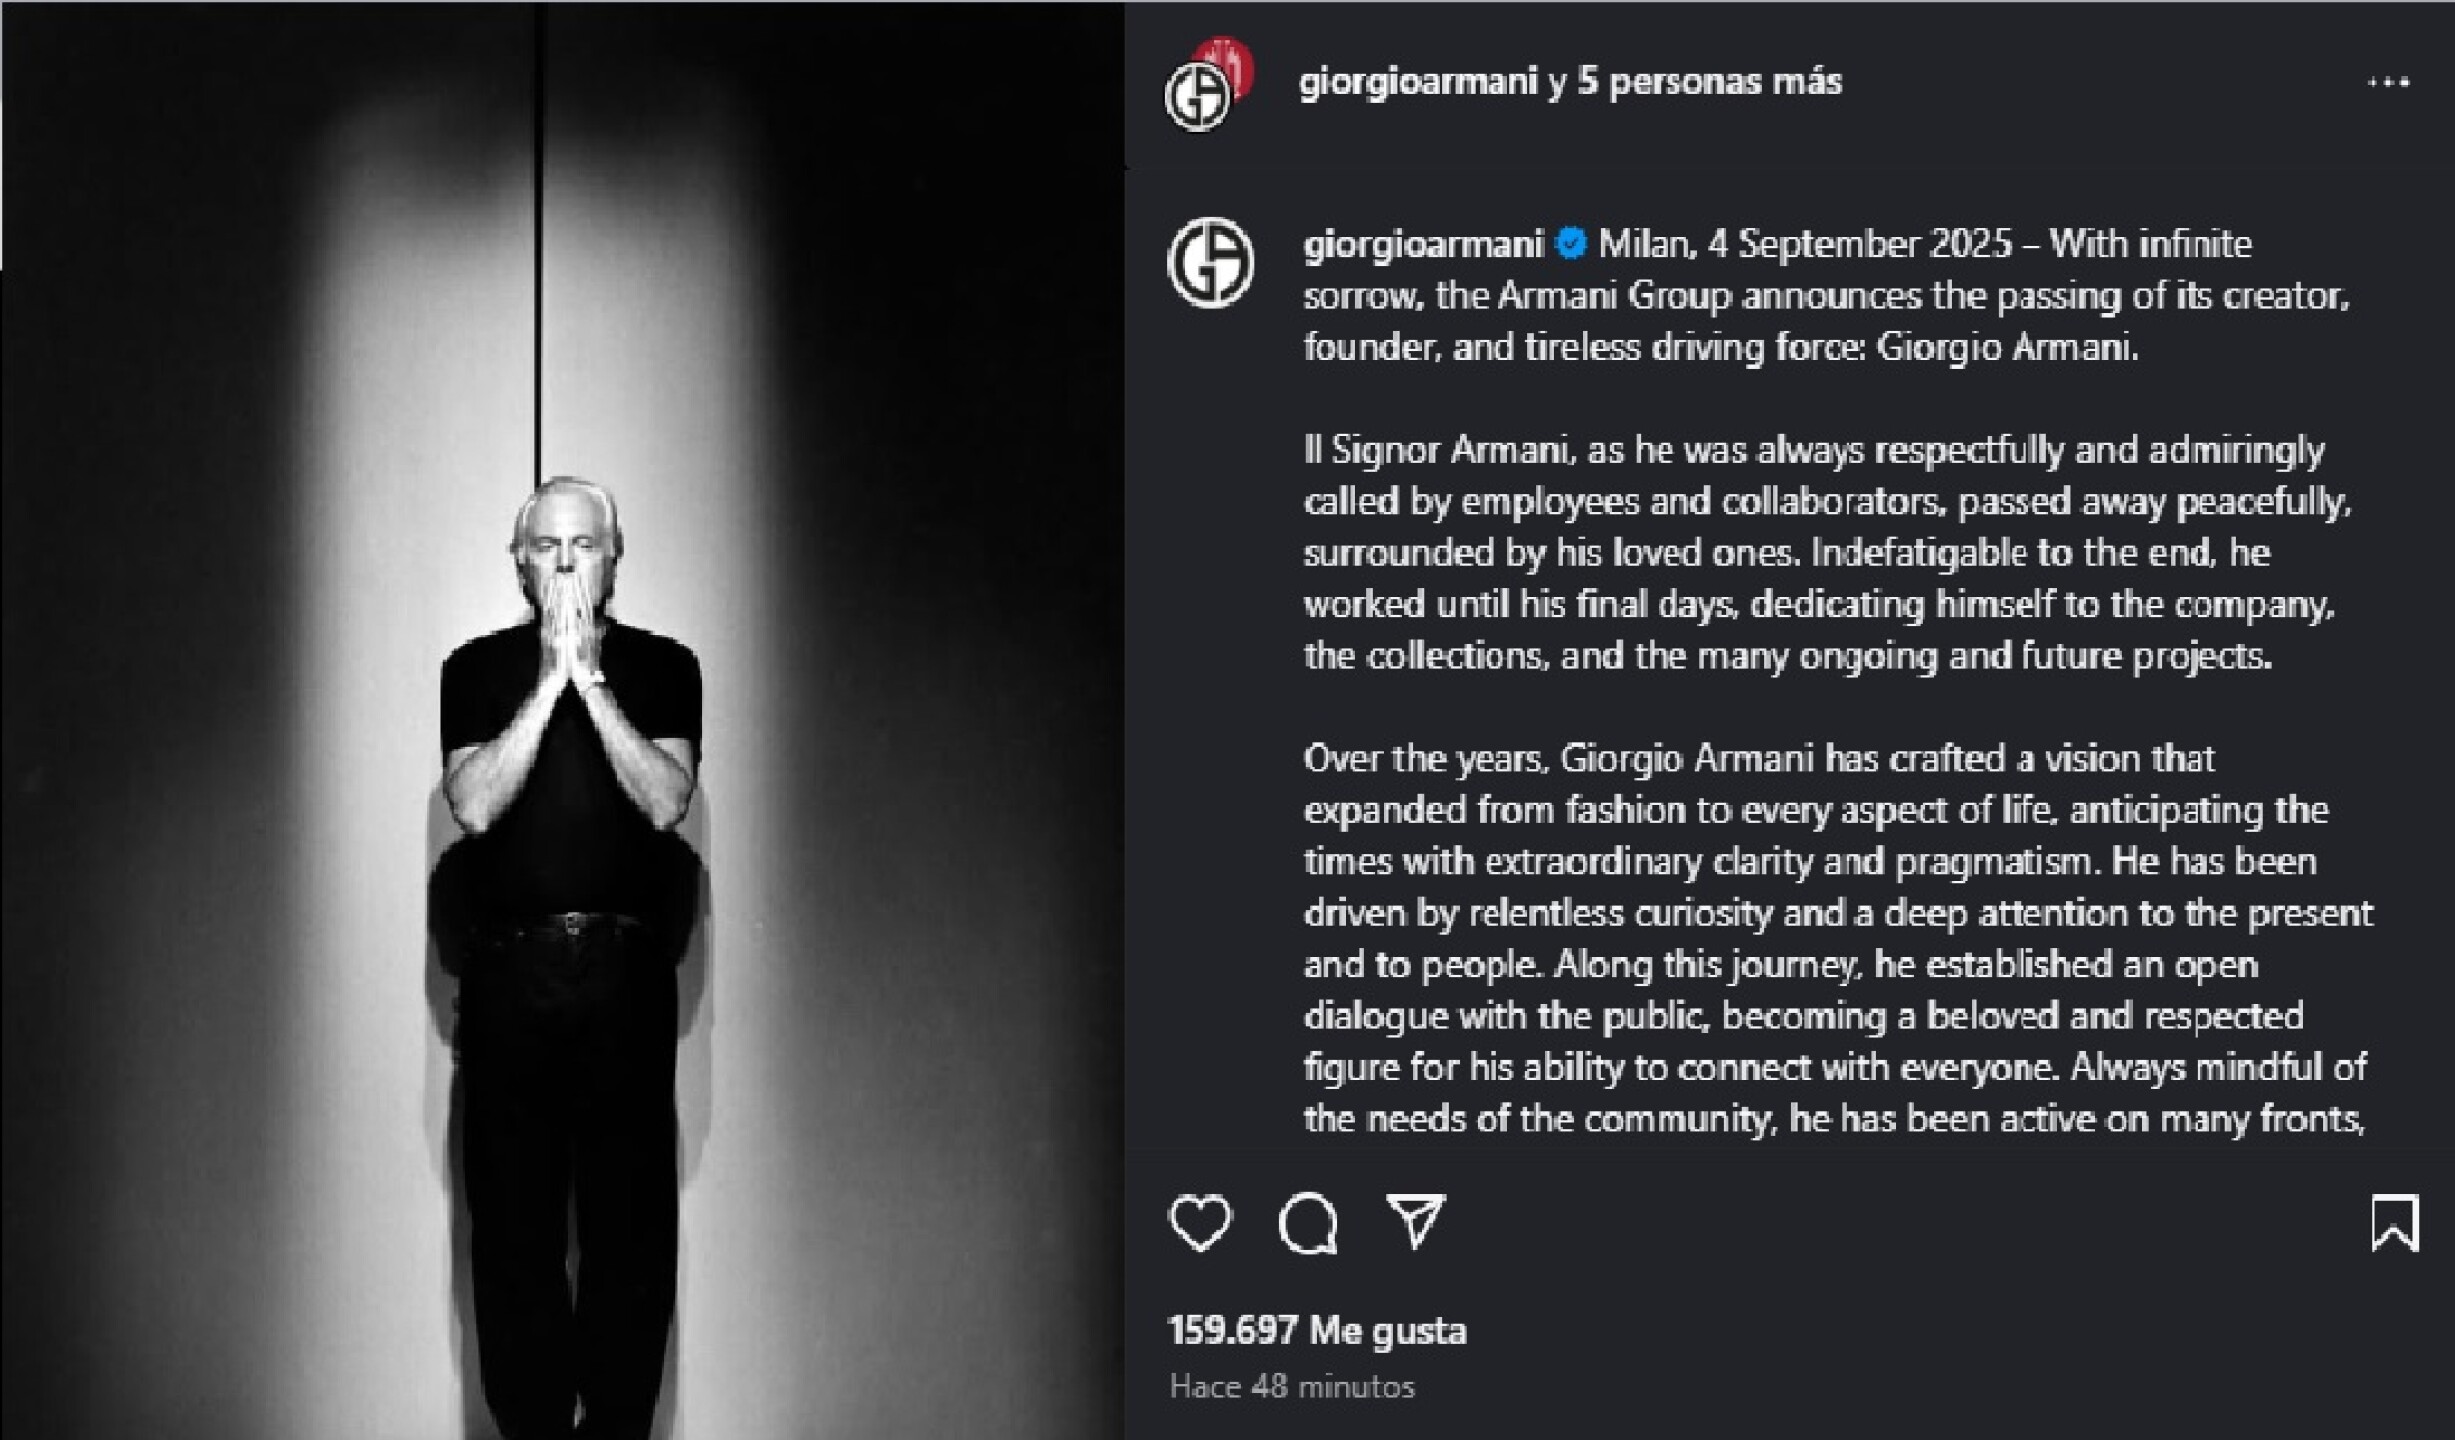Open comments via the speech bubble icon
This screenshot has height=1440, width=2455.
(1308, 1222)
